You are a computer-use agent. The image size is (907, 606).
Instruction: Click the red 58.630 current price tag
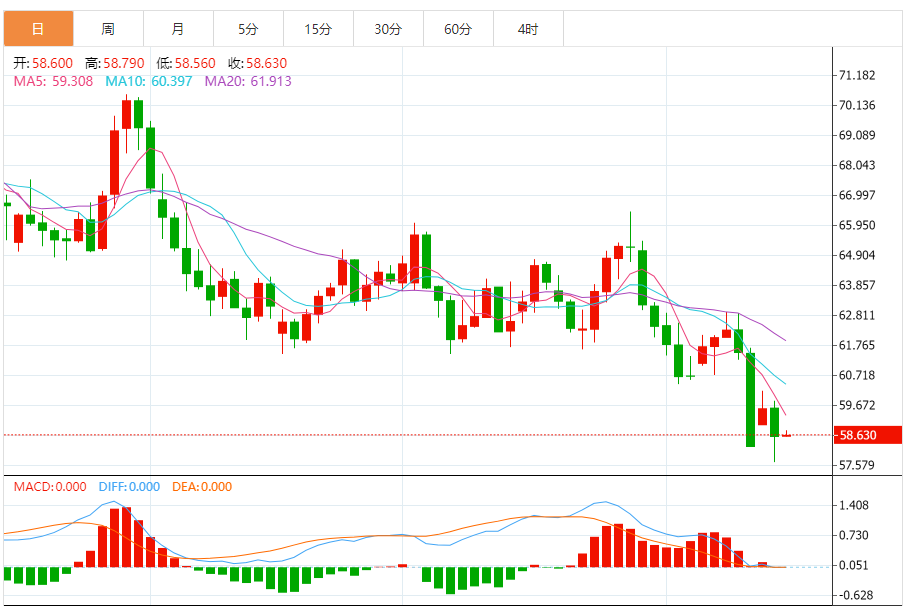[867, 435]
